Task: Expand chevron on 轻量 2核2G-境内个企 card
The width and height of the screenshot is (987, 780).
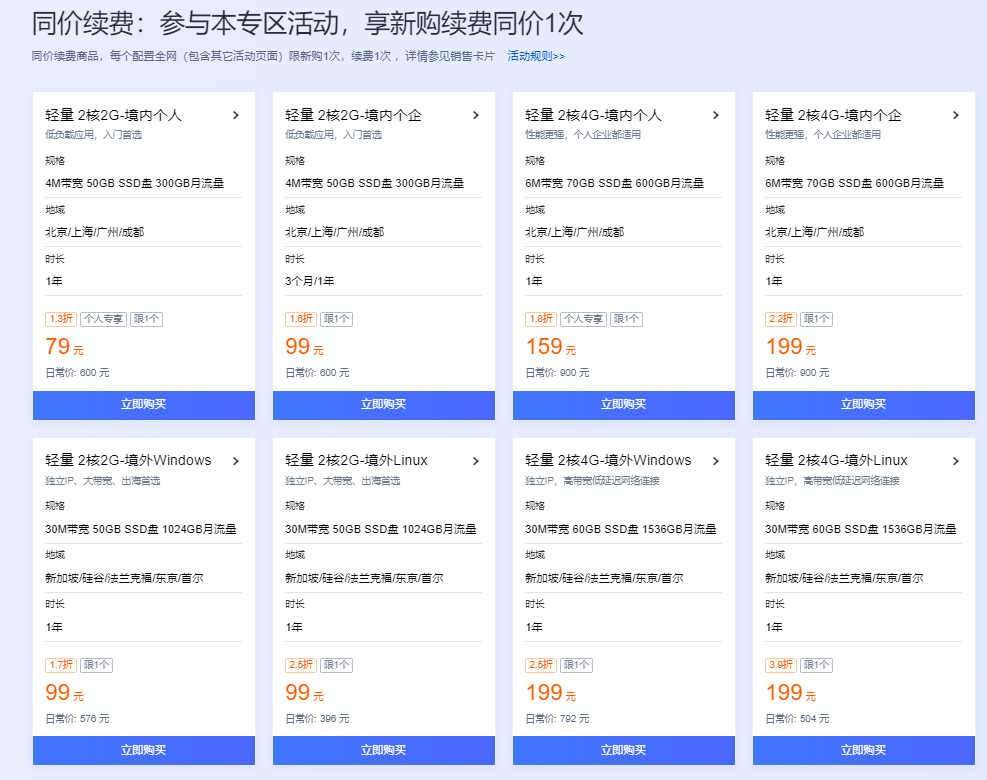Action: pos(476,115)
